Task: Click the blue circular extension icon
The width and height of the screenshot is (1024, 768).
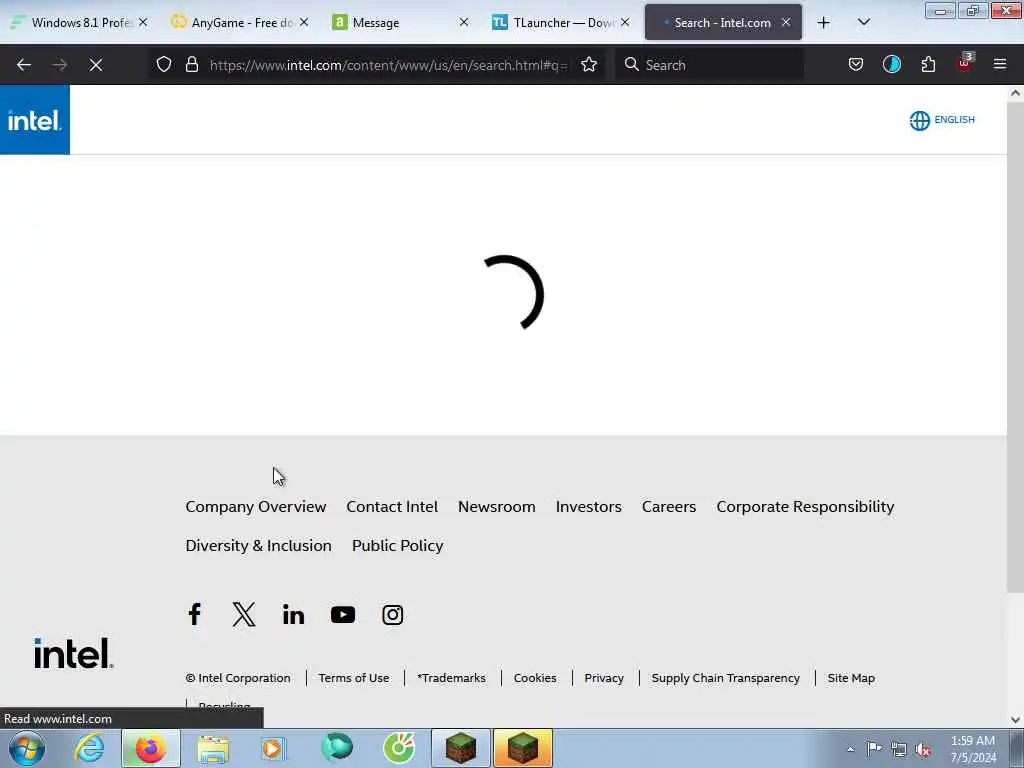Action: (x=891, y=64)
